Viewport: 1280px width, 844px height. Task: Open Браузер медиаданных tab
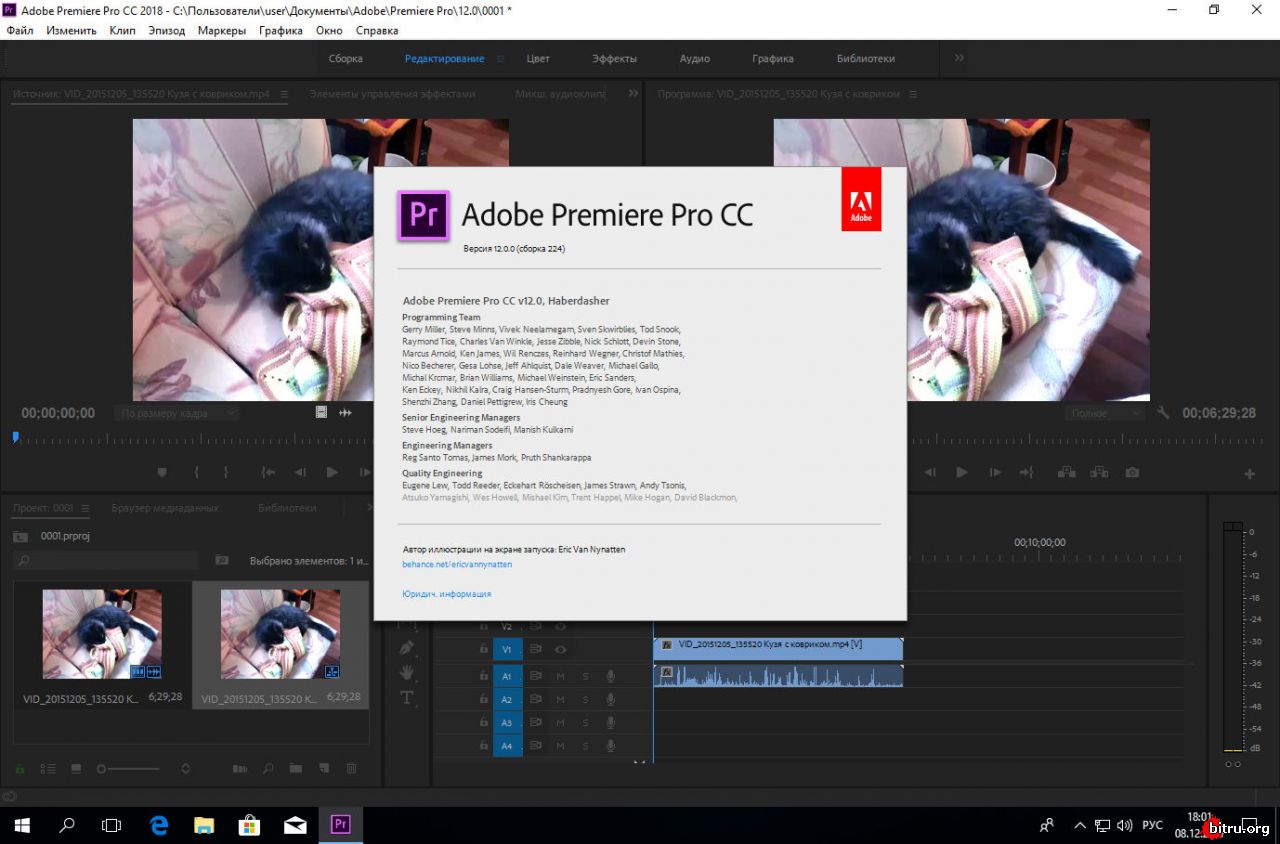pos(164,508)
